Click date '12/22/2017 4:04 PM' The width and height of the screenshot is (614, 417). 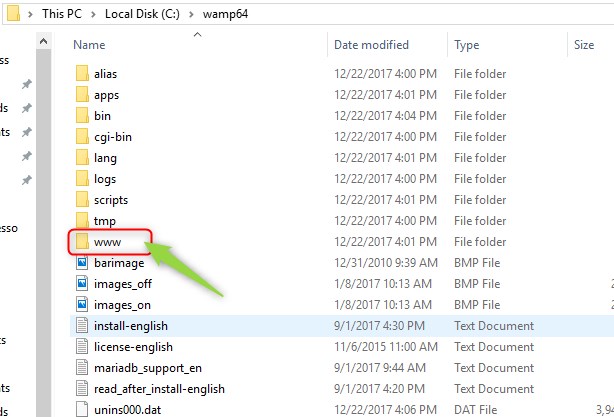pyautogui.click(x=385, y=116)
